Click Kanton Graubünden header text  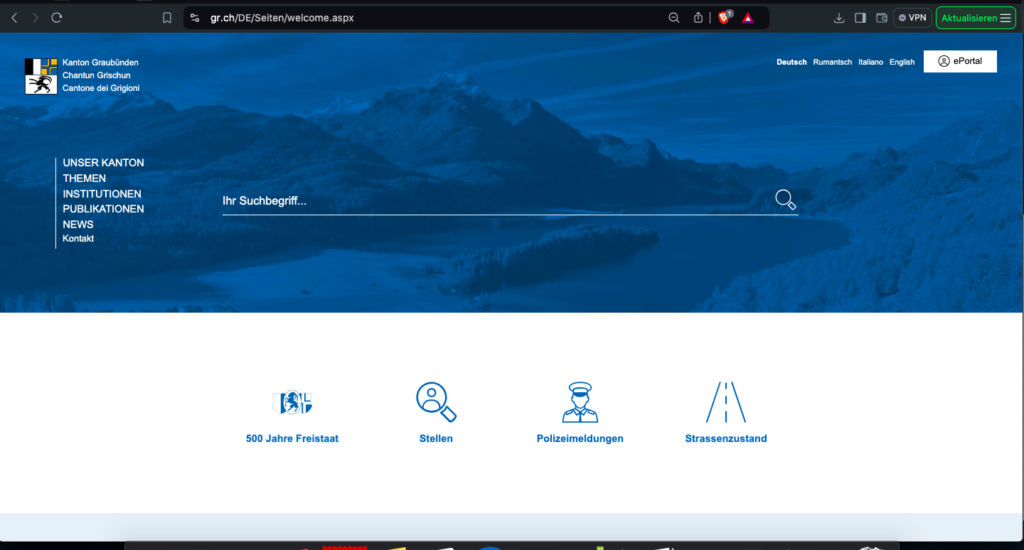click(x=101, y=63)
